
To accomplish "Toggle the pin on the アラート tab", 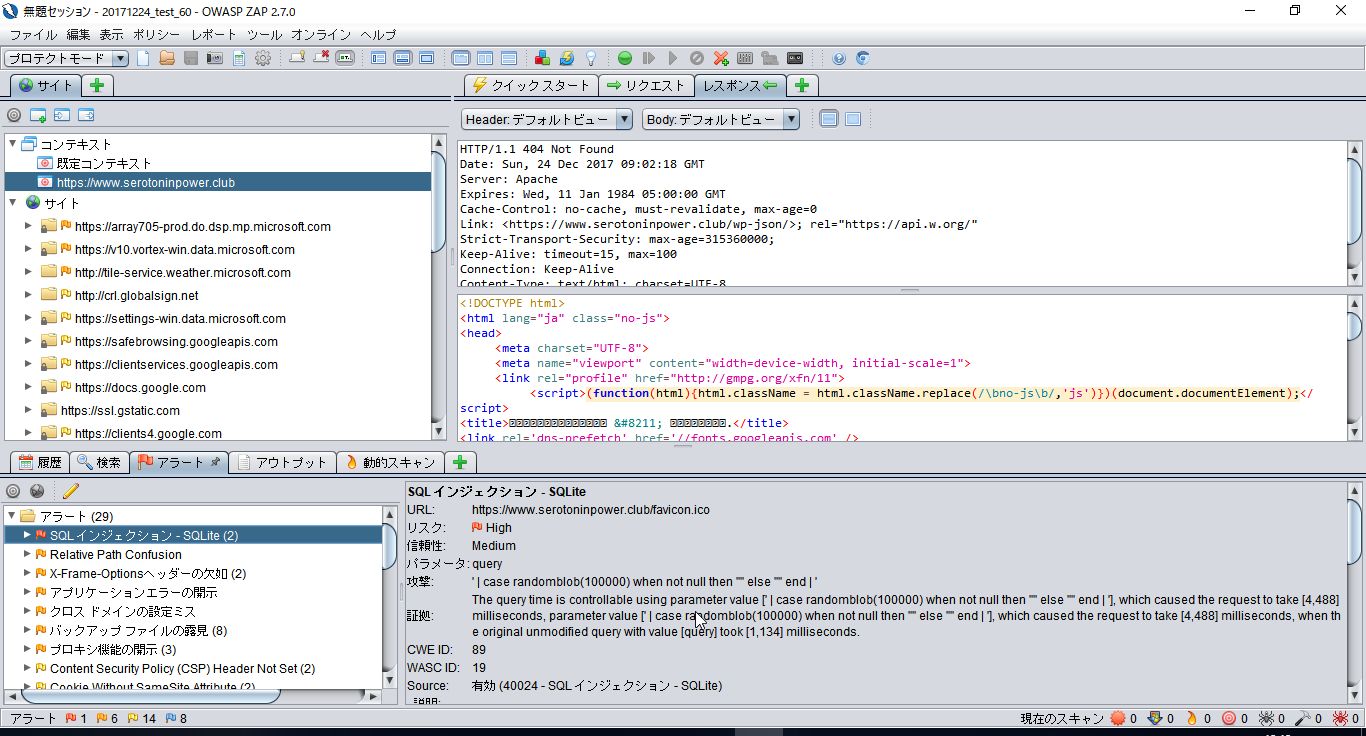I will pos(215,462).
